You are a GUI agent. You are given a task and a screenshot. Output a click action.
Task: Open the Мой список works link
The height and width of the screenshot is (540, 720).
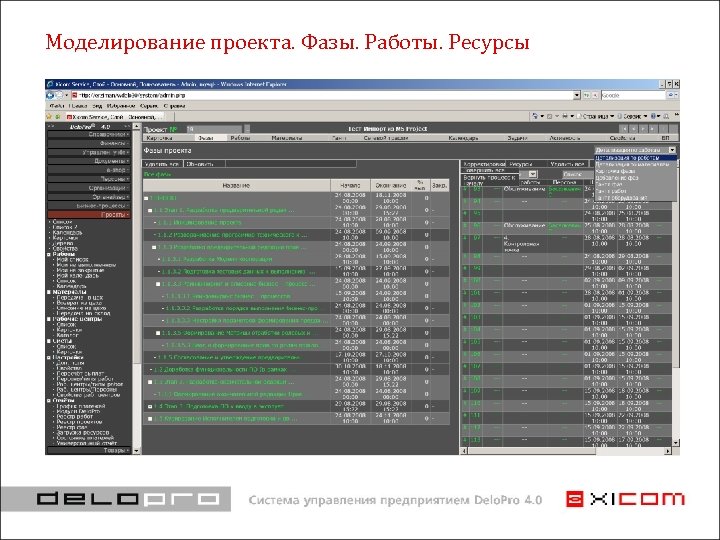pyautogui.click(x=73, y=259)
